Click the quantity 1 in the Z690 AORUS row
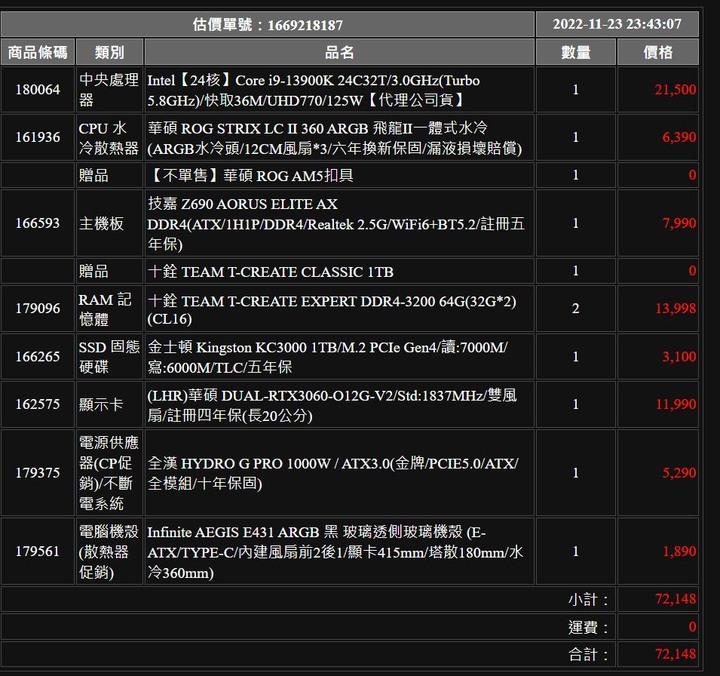This screenshot has height=676, width=720. (576, 223)
